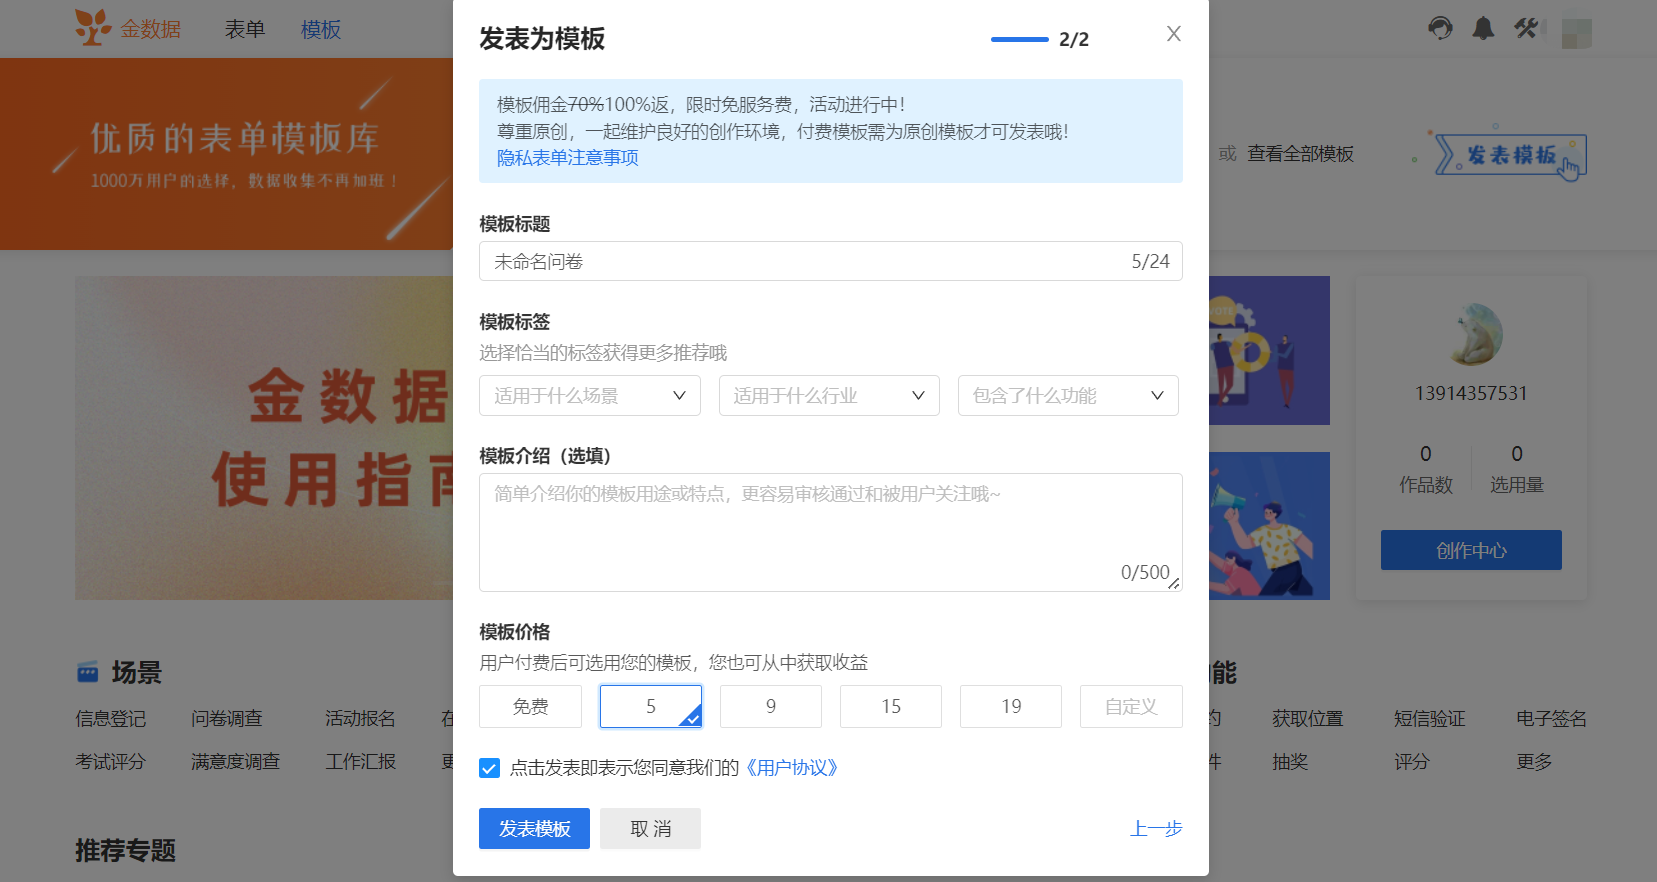Select the 15 price option
The height and width of the screenshot is (882, 1657).
click(x=891, y=706)
